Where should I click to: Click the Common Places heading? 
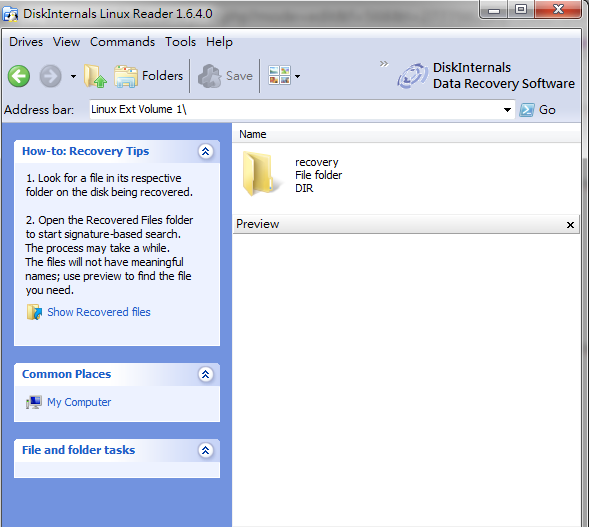pos(66,374)
